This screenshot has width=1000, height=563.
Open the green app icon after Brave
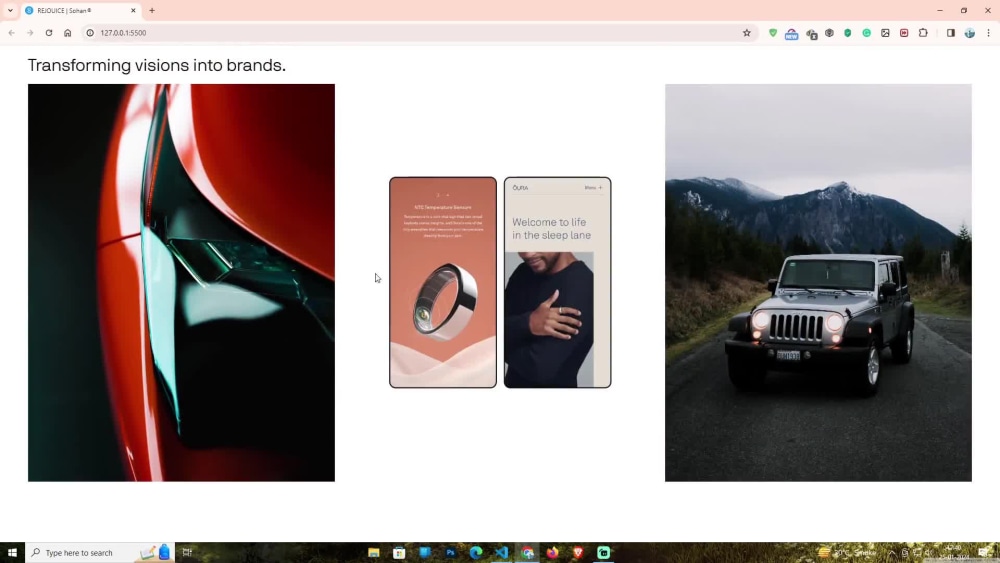click(x=603, y=552)
